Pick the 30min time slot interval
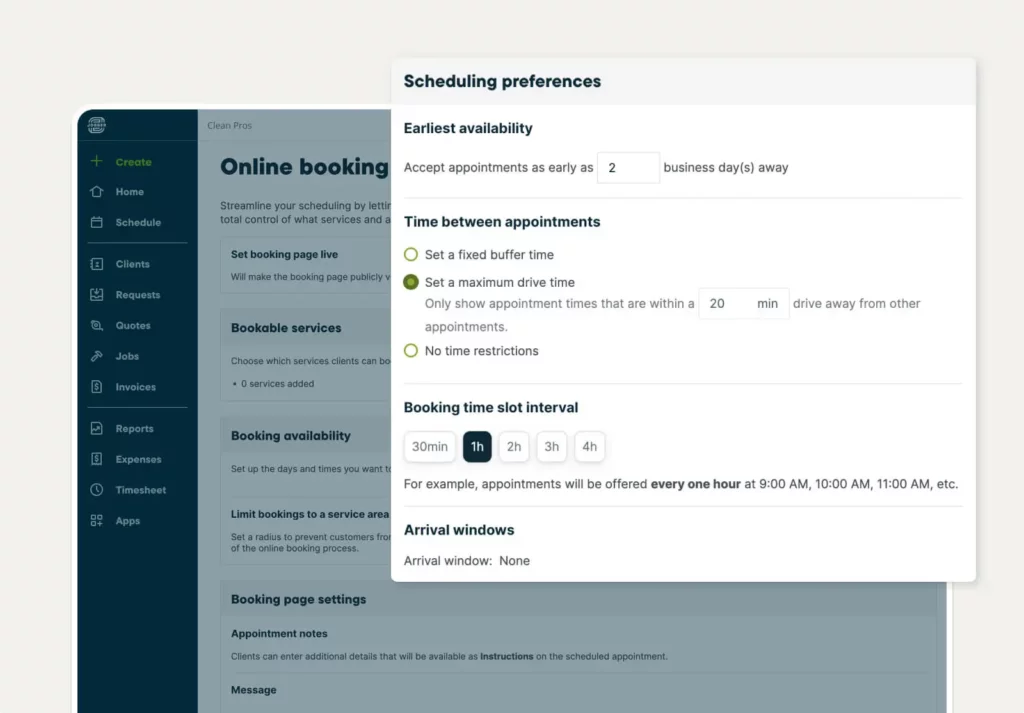Viewport: 1024px width, 713px height. tap(430, 447)
